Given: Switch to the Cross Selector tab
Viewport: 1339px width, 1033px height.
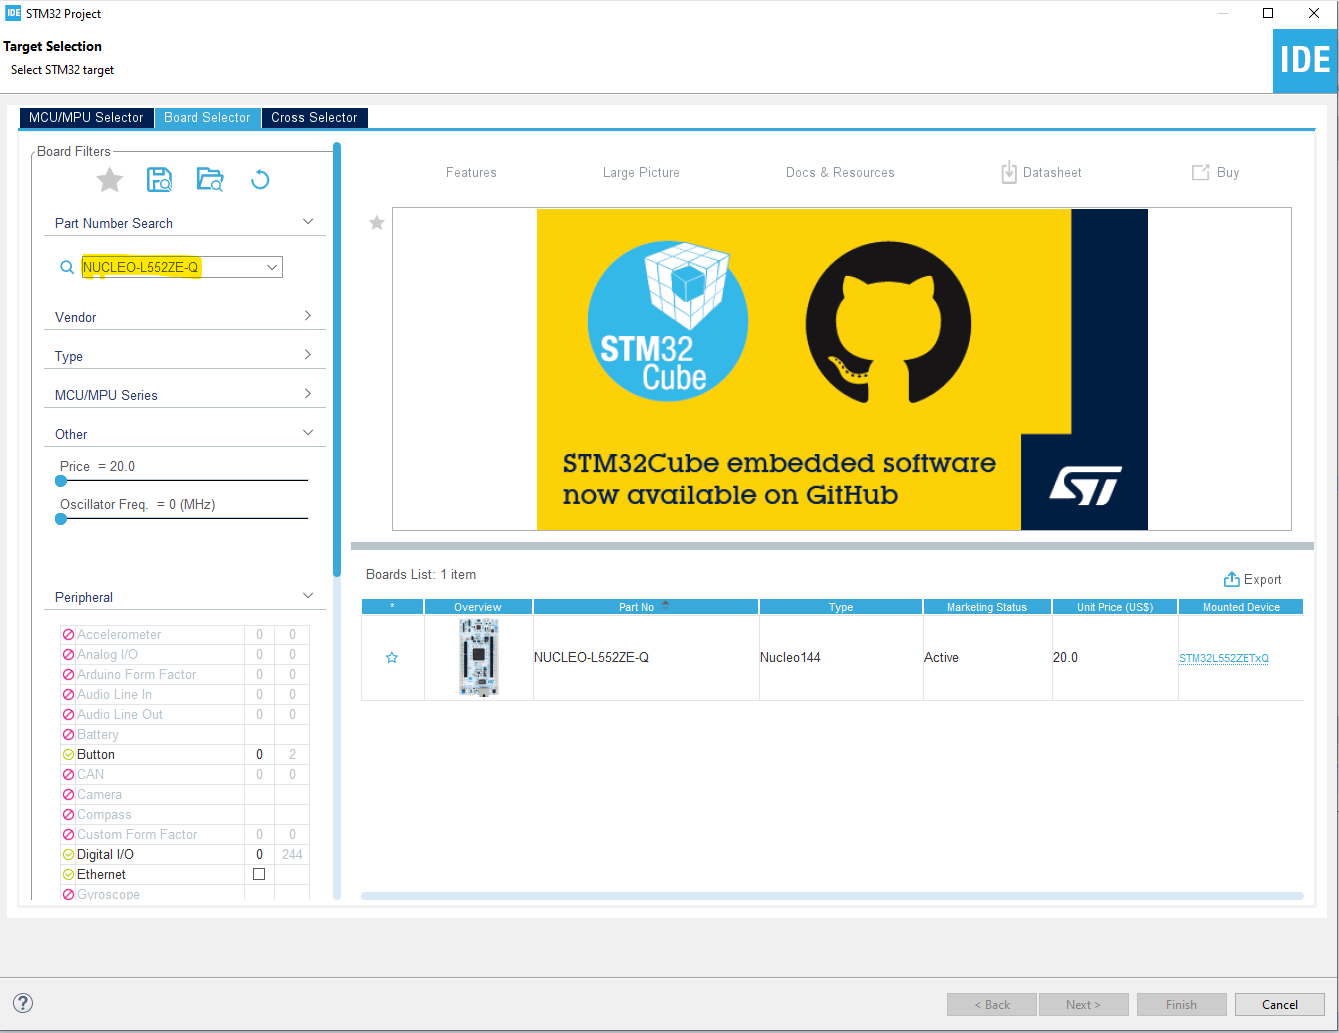Looking at the screenshot, I should tap(314, 117).
